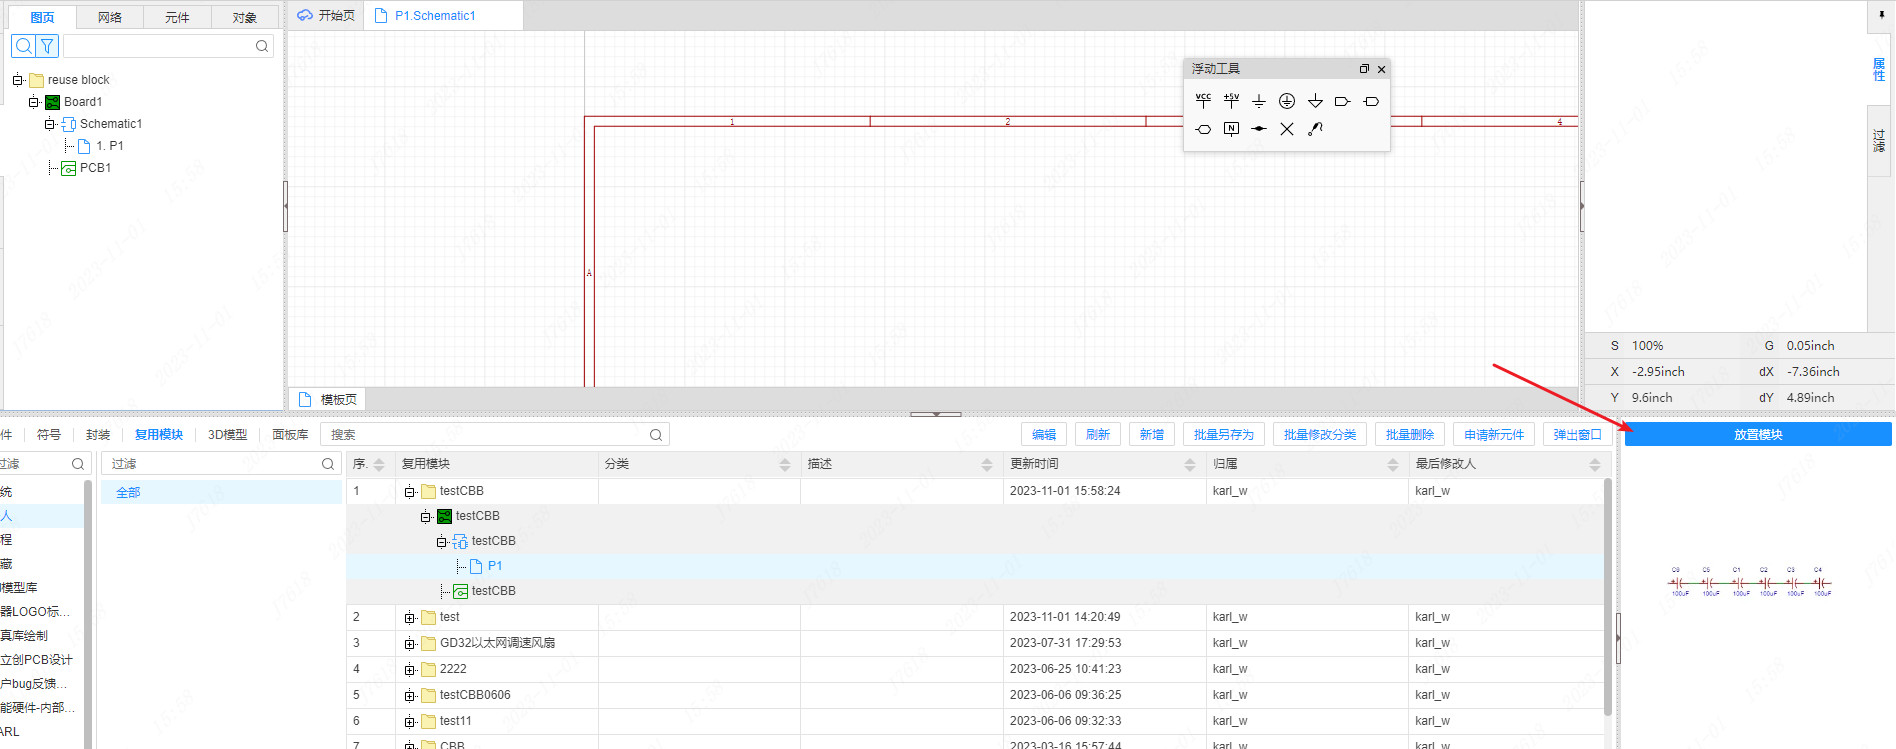1896x749 pixels.
Task: Open the 封装 library tab
Action: 98,435
